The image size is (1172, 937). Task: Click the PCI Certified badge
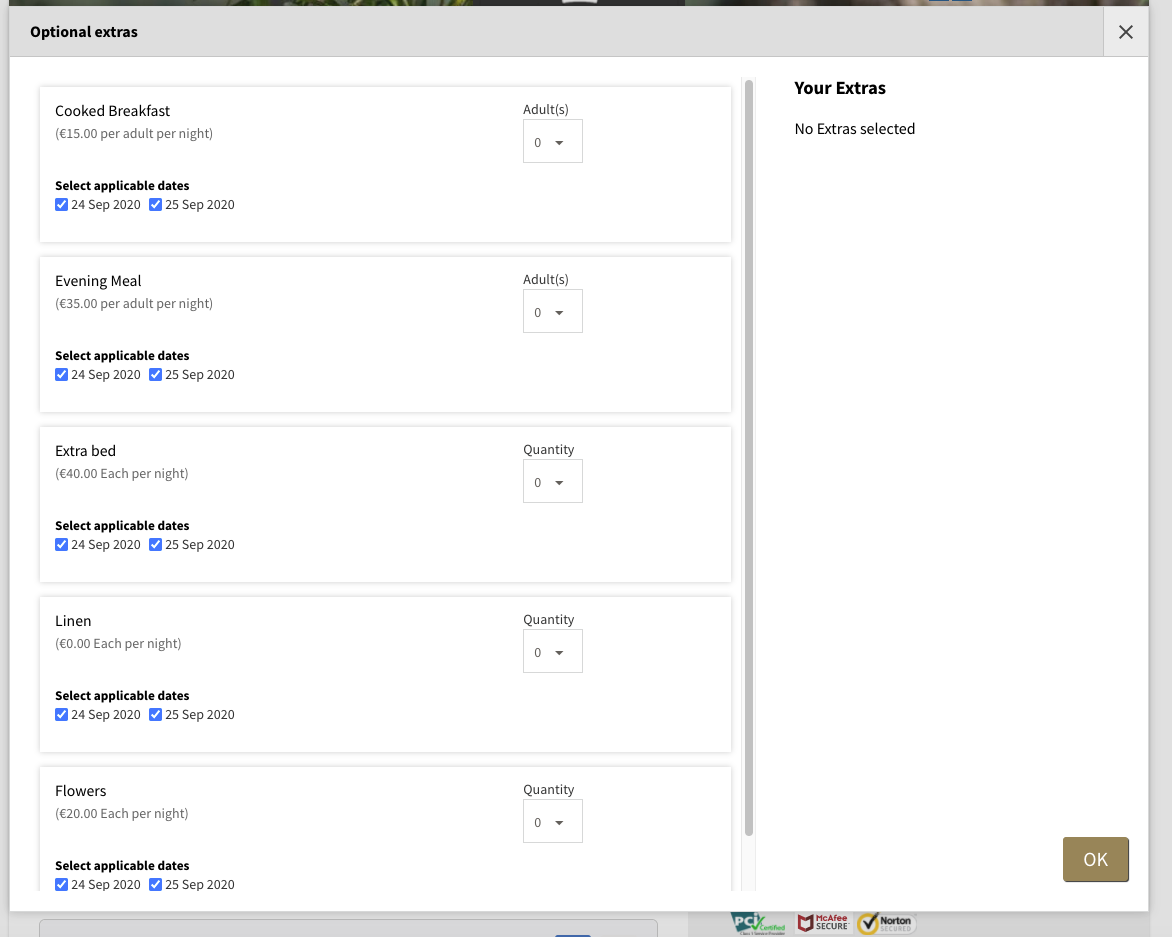pyautogui.click(x=758, y=924)
